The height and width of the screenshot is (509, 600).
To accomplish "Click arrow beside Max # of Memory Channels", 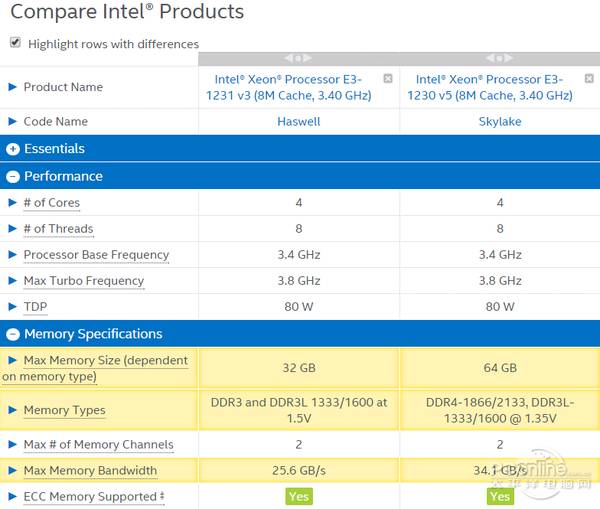I will [x=13, y=444].
